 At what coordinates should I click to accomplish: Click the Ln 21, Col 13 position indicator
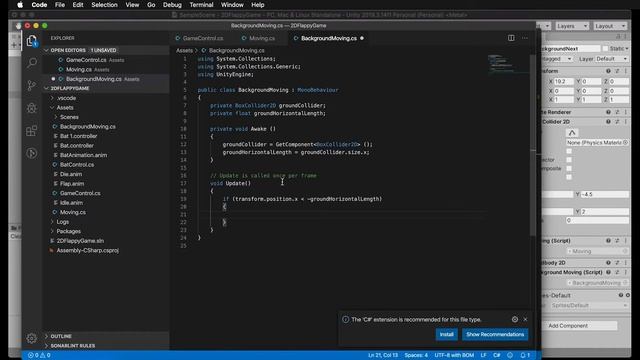pos(383,355)
